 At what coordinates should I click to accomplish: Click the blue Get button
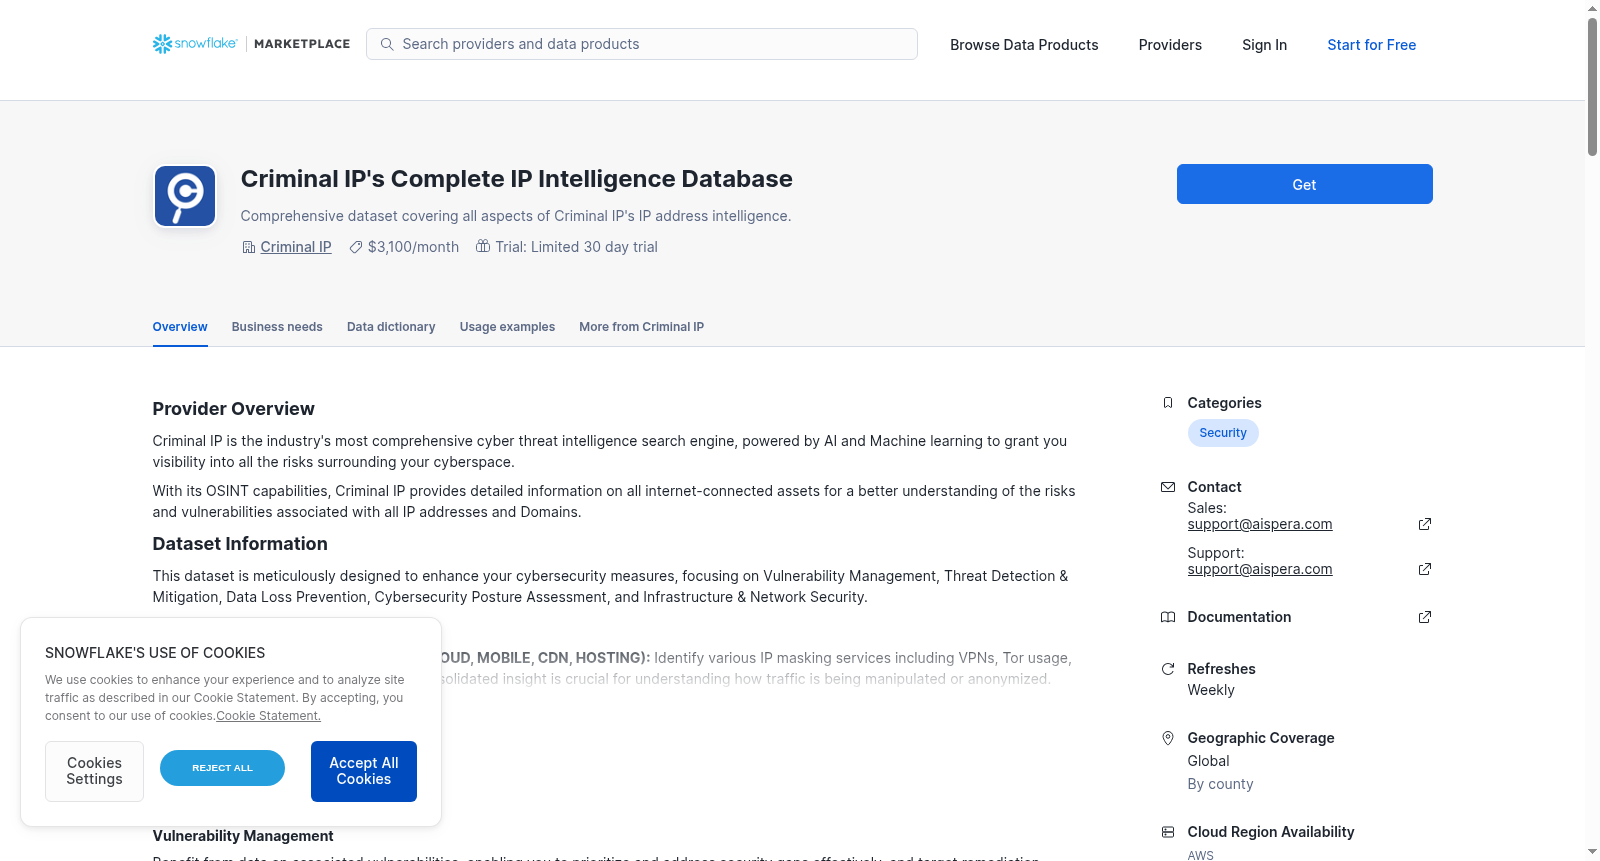pyautogui.click(x=1305, y=184)
